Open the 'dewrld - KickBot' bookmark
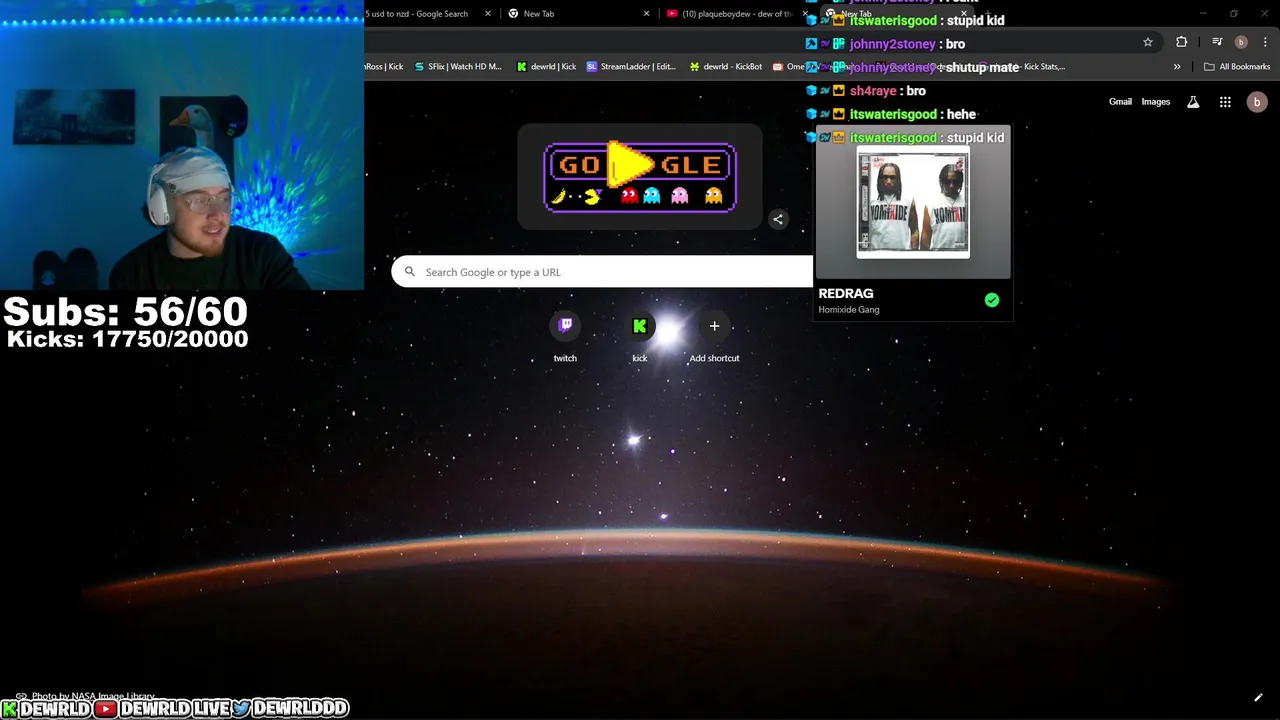The image size is (1280, 720). (725, 67)
